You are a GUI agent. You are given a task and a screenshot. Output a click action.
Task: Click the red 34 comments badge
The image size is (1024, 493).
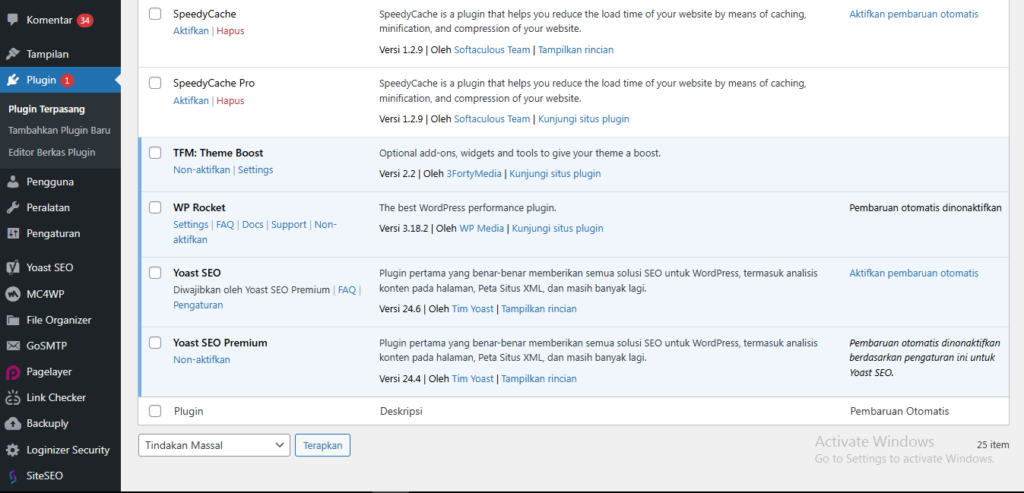tap(85, 20)
